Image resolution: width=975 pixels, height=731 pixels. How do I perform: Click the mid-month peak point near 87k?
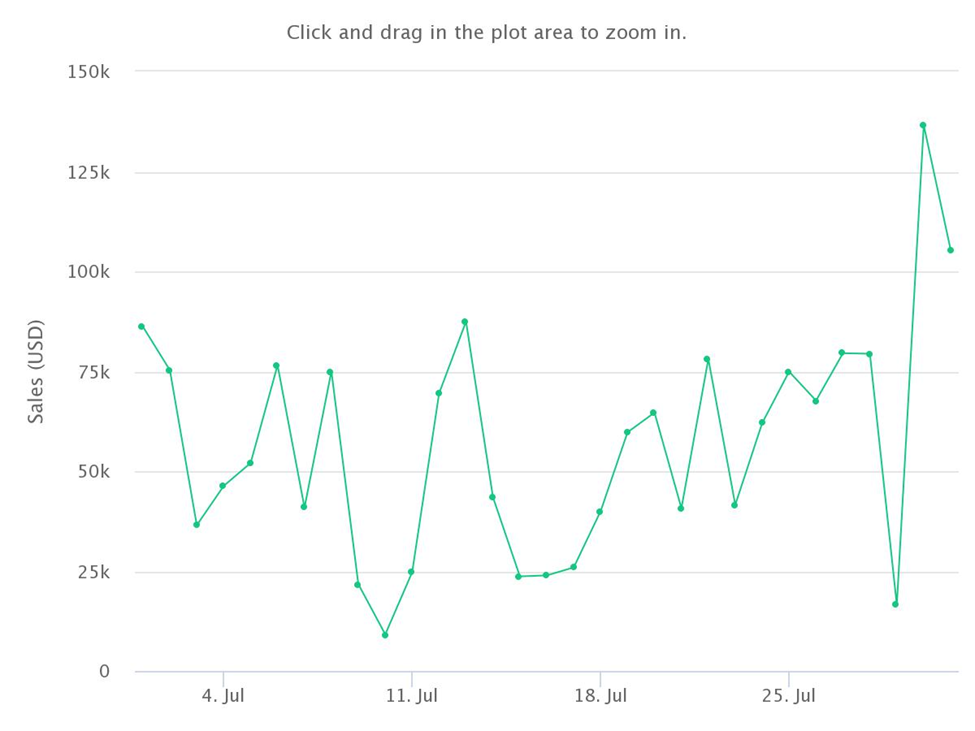[x=464, y=322]
